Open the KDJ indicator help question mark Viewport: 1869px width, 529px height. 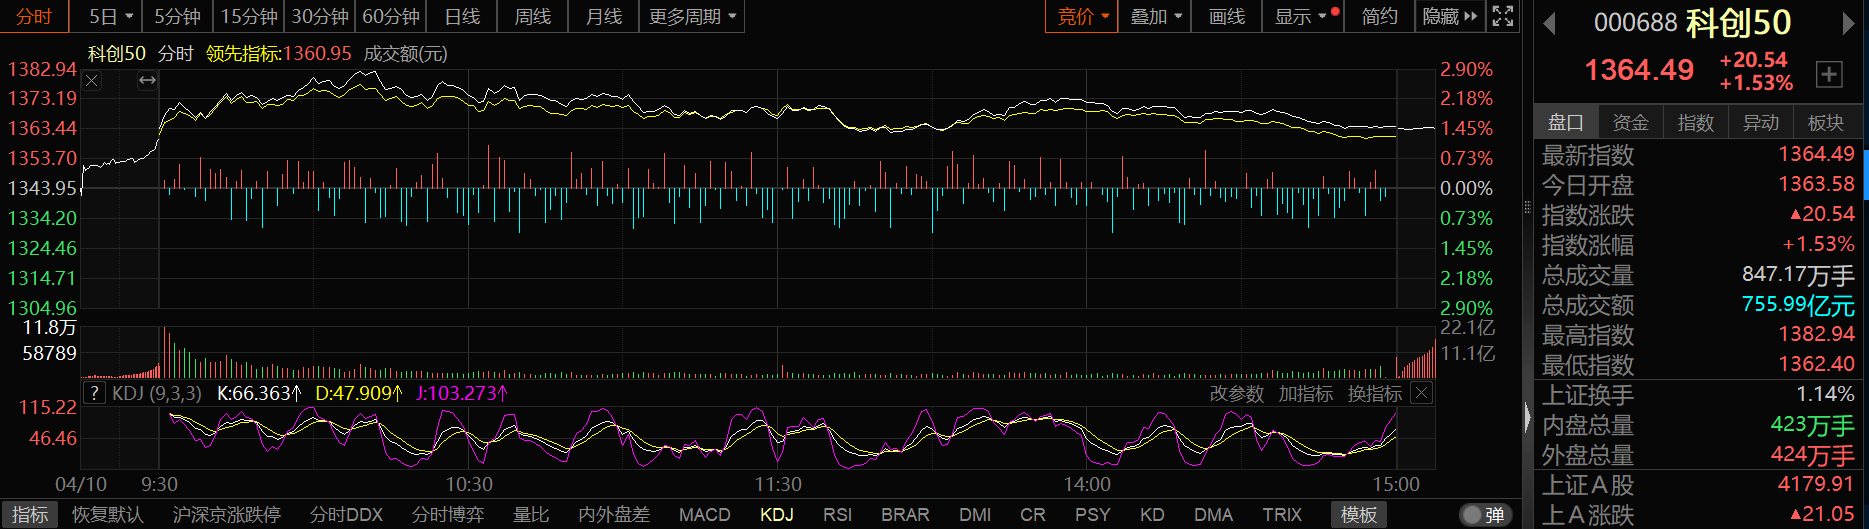pos(94,393)
